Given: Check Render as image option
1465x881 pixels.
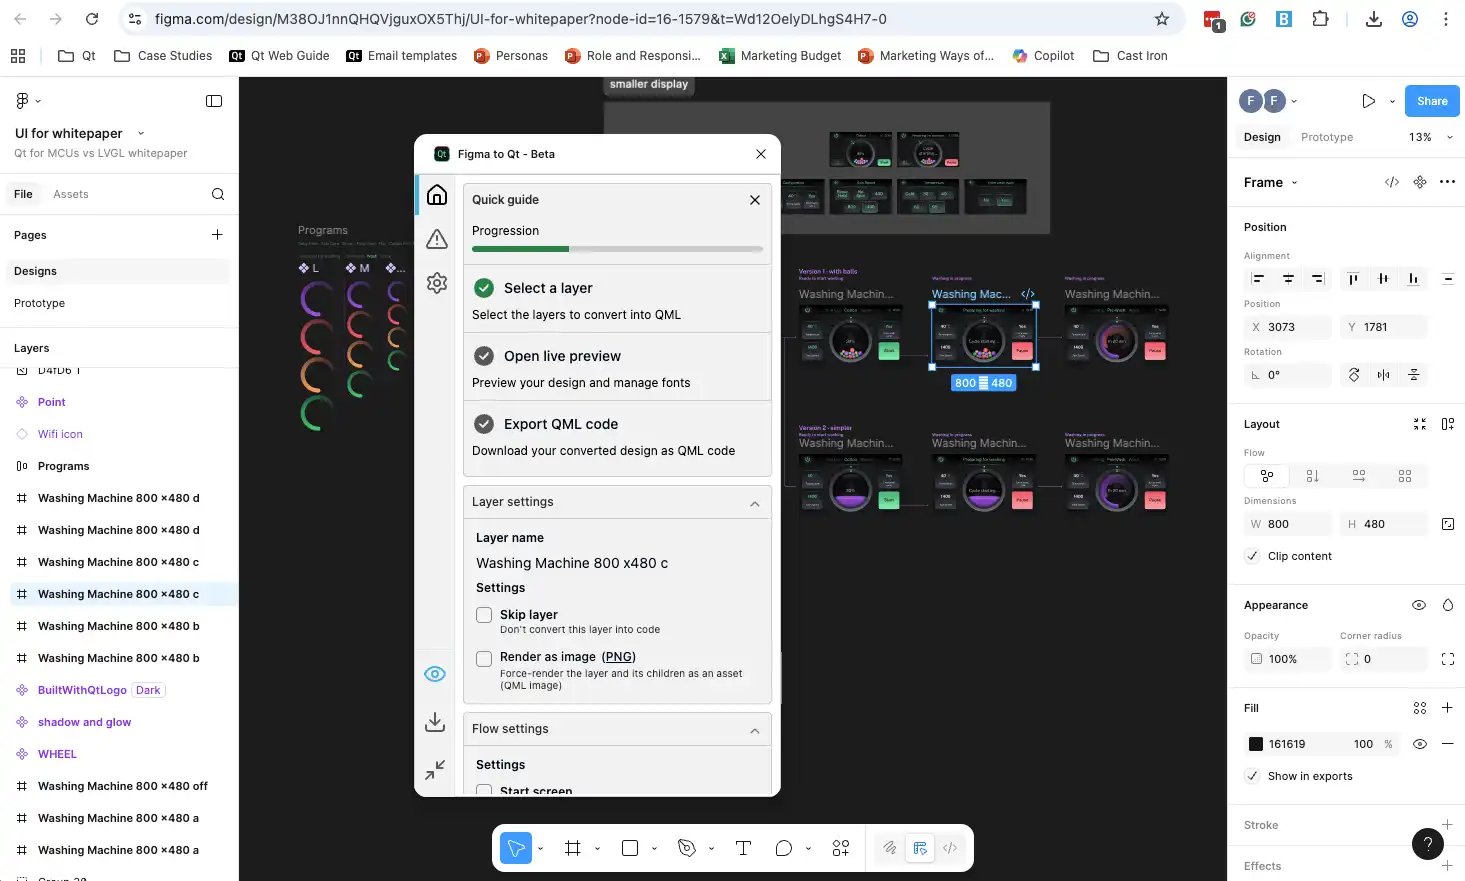Looking at the screenshot, I should tap(484, 659).
